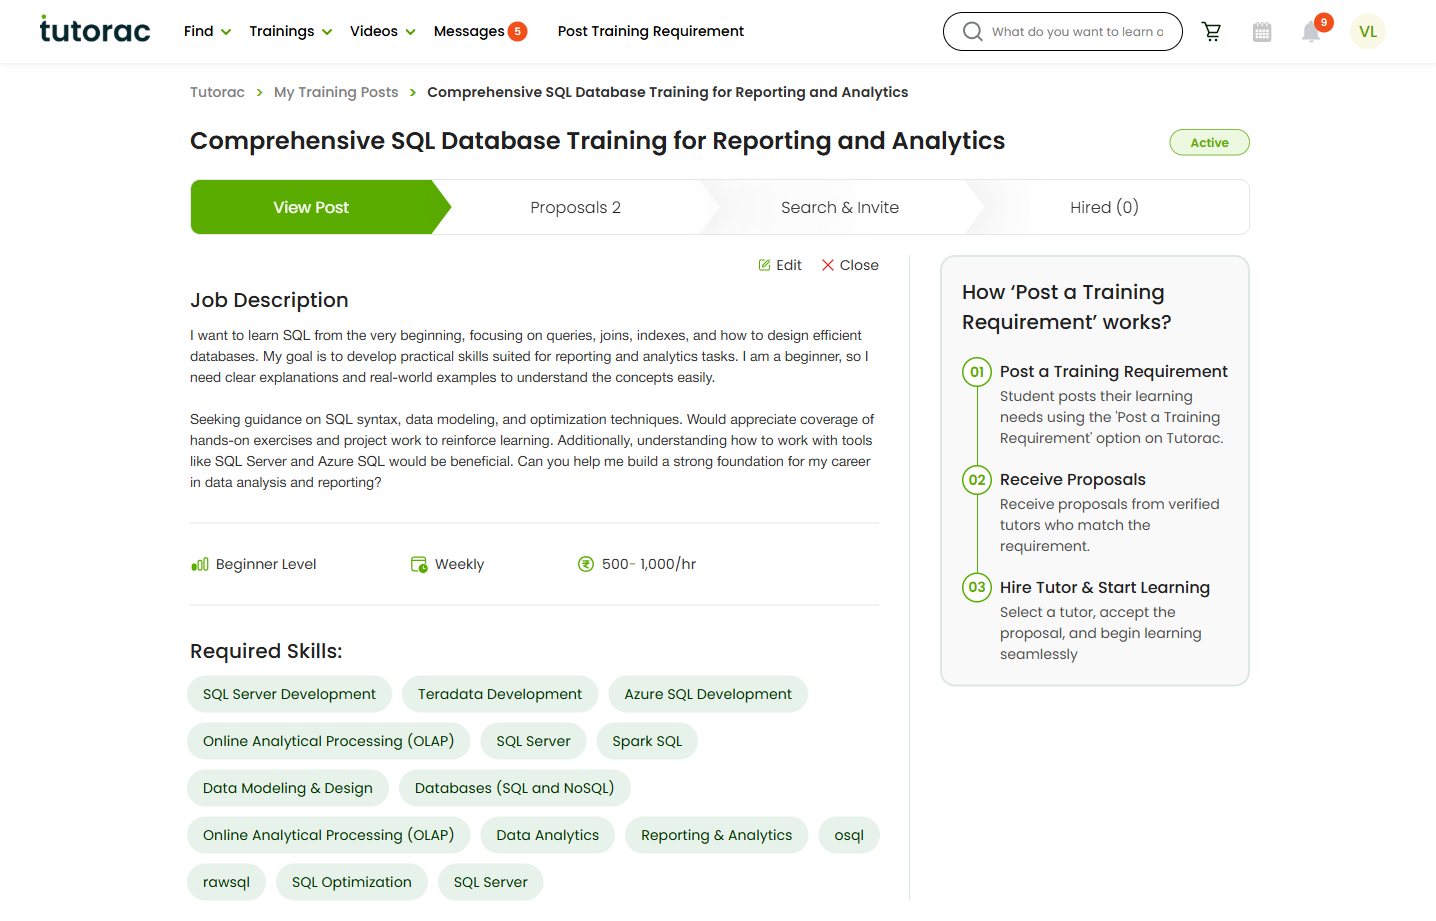Click the 'Hire Tutor & Start Learning' heading
Image resolution: width=1436 pixels, height=921 pixels.
(x=1105, y=587)
